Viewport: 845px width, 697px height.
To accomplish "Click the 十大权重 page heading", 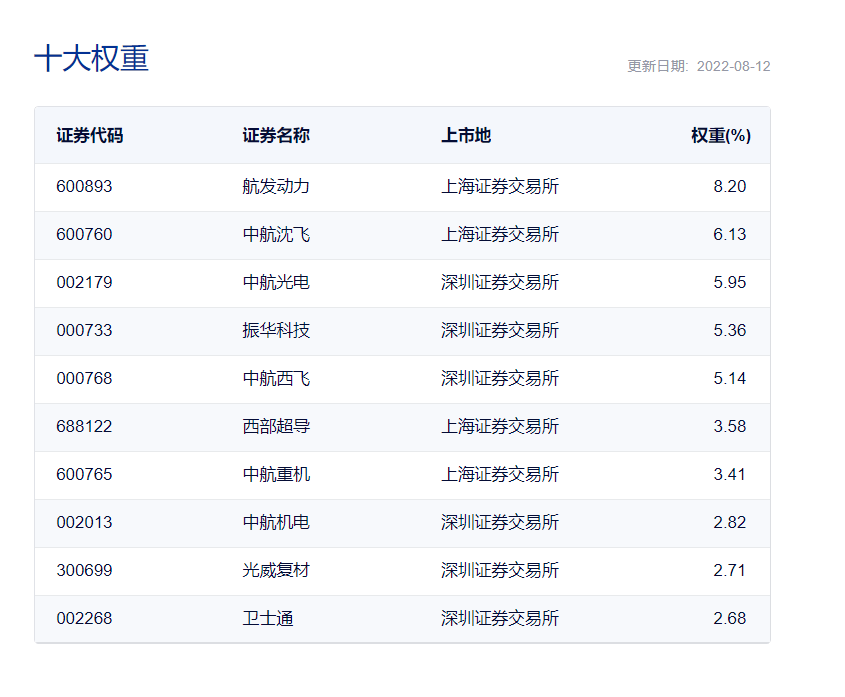I will [x=91, y=59].
